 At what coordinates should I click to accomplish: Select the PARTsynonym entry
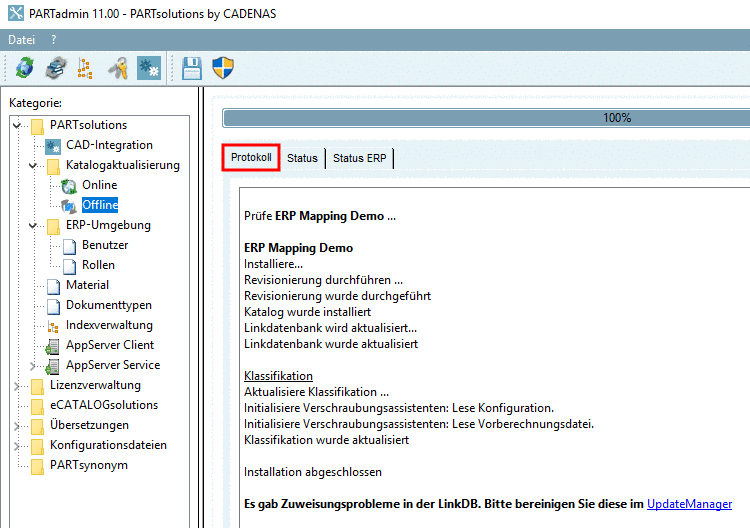(x=89, y=465)
